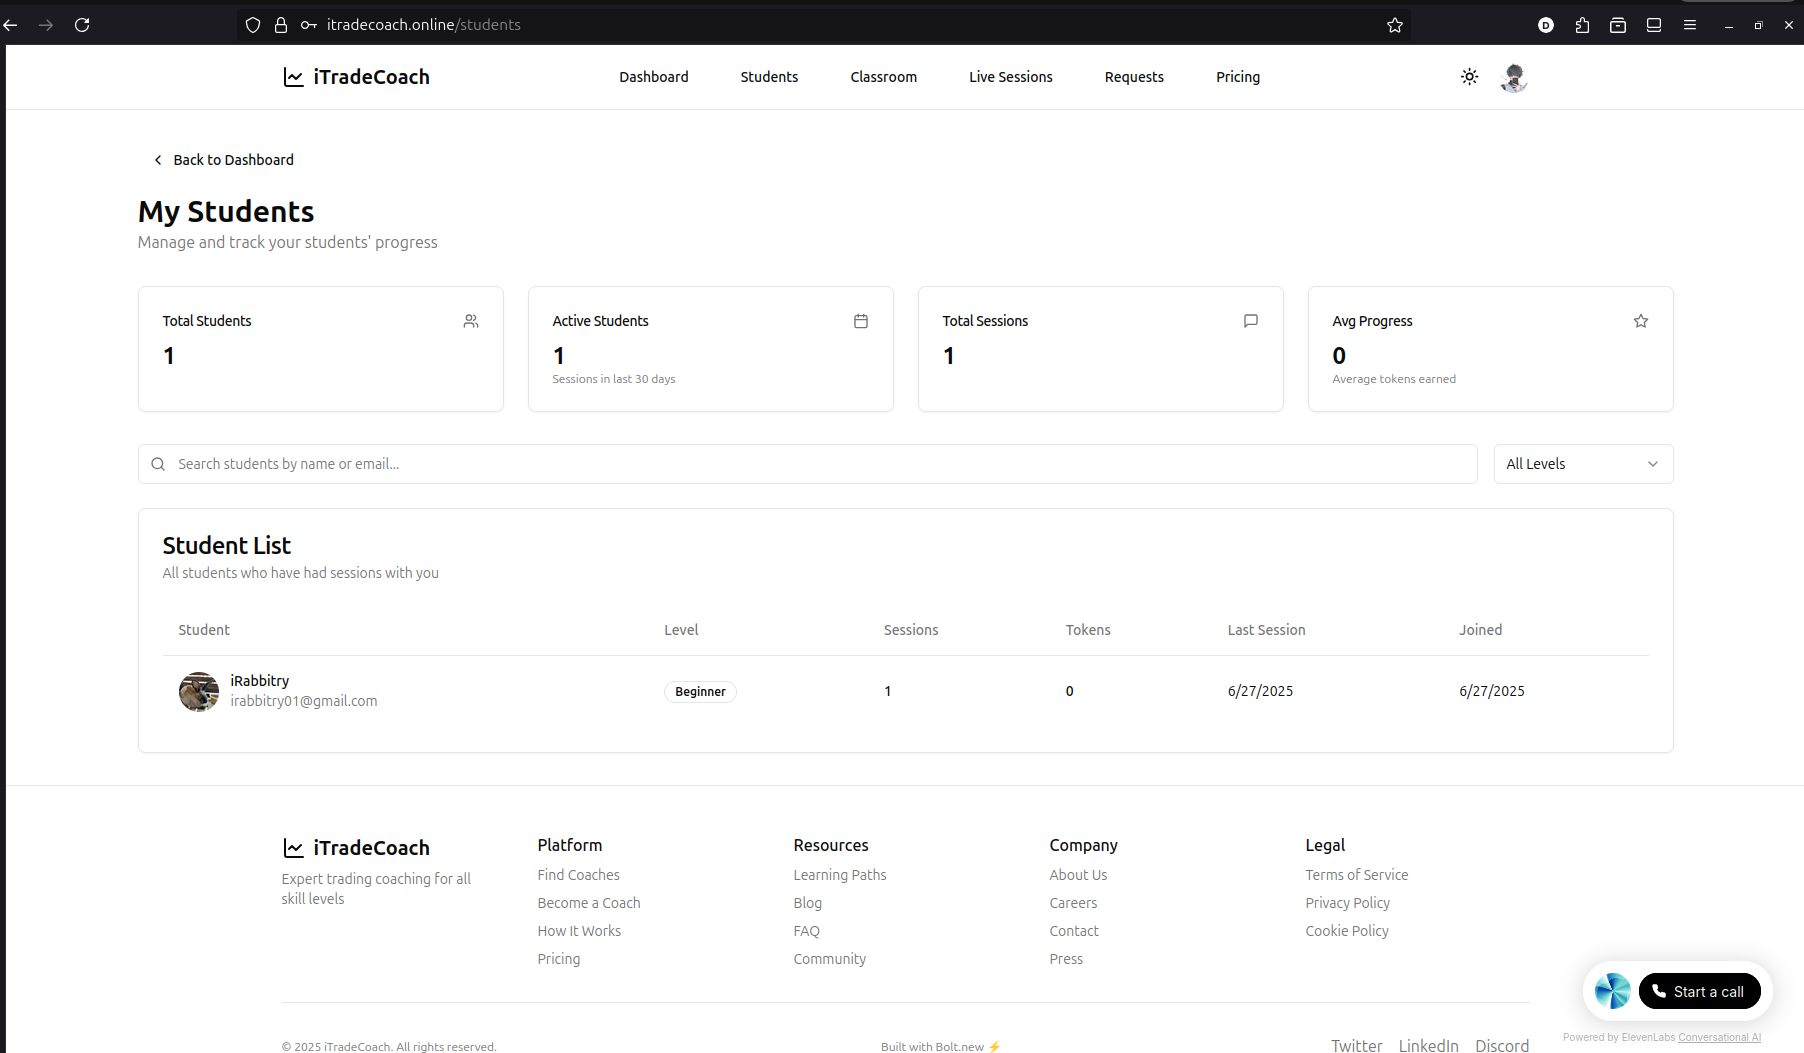Open the Pricing nav item in the header
Screen dimensions: 1804x1053
pos(1238,77)
